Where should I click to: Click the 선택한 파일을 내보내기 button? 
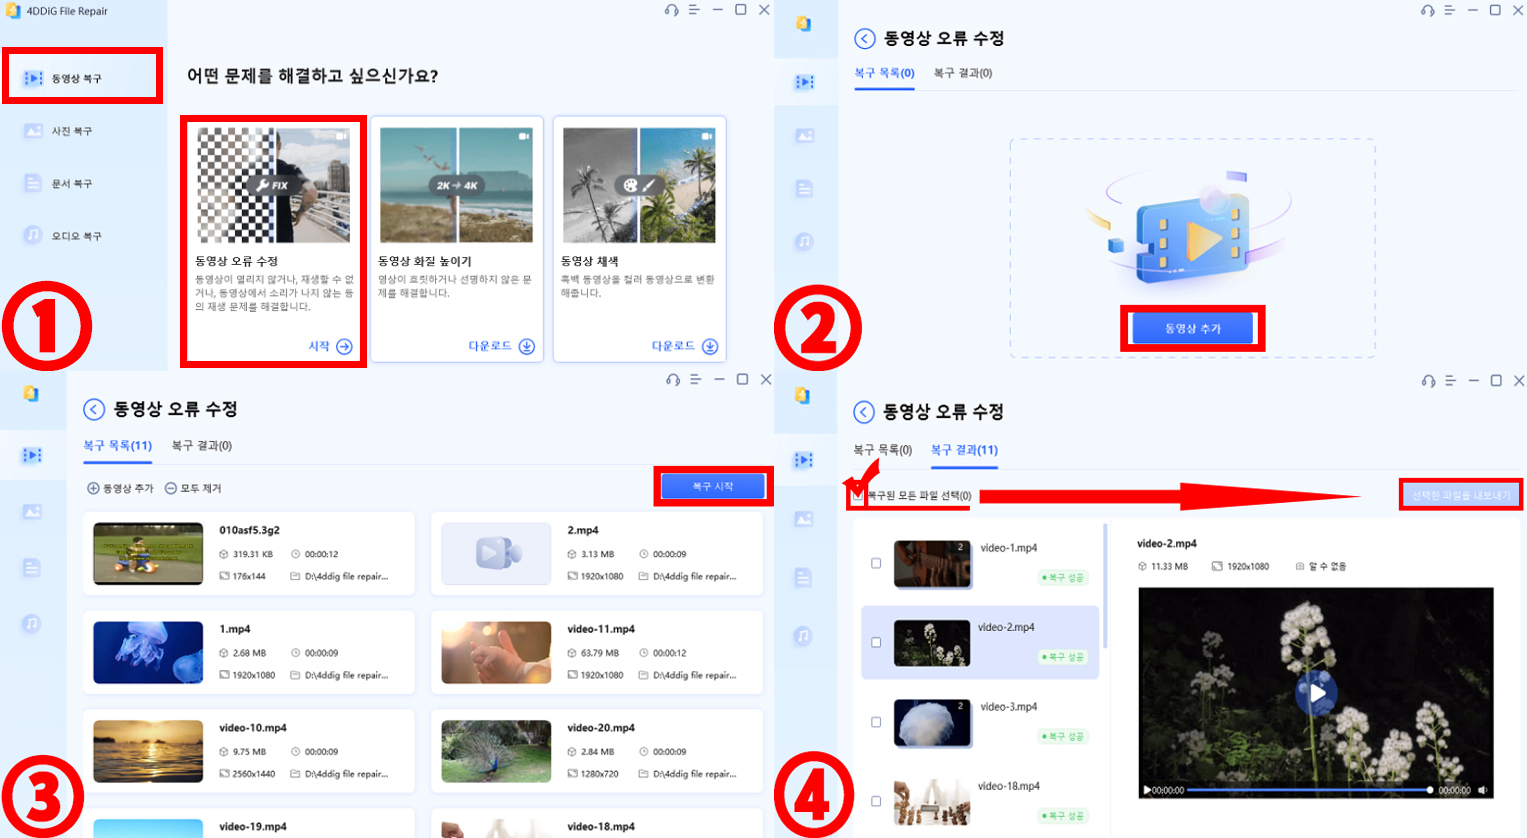[1461, 495]
